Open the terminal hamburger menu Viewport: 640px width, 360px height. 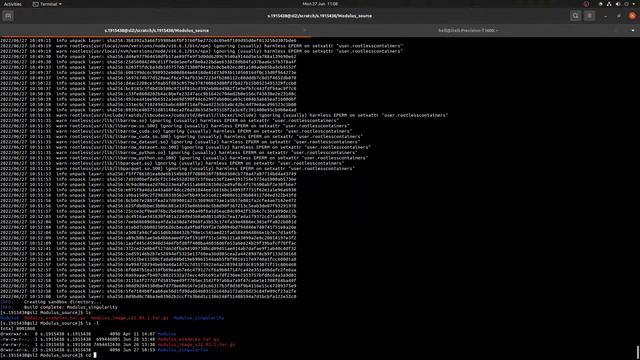589,16
